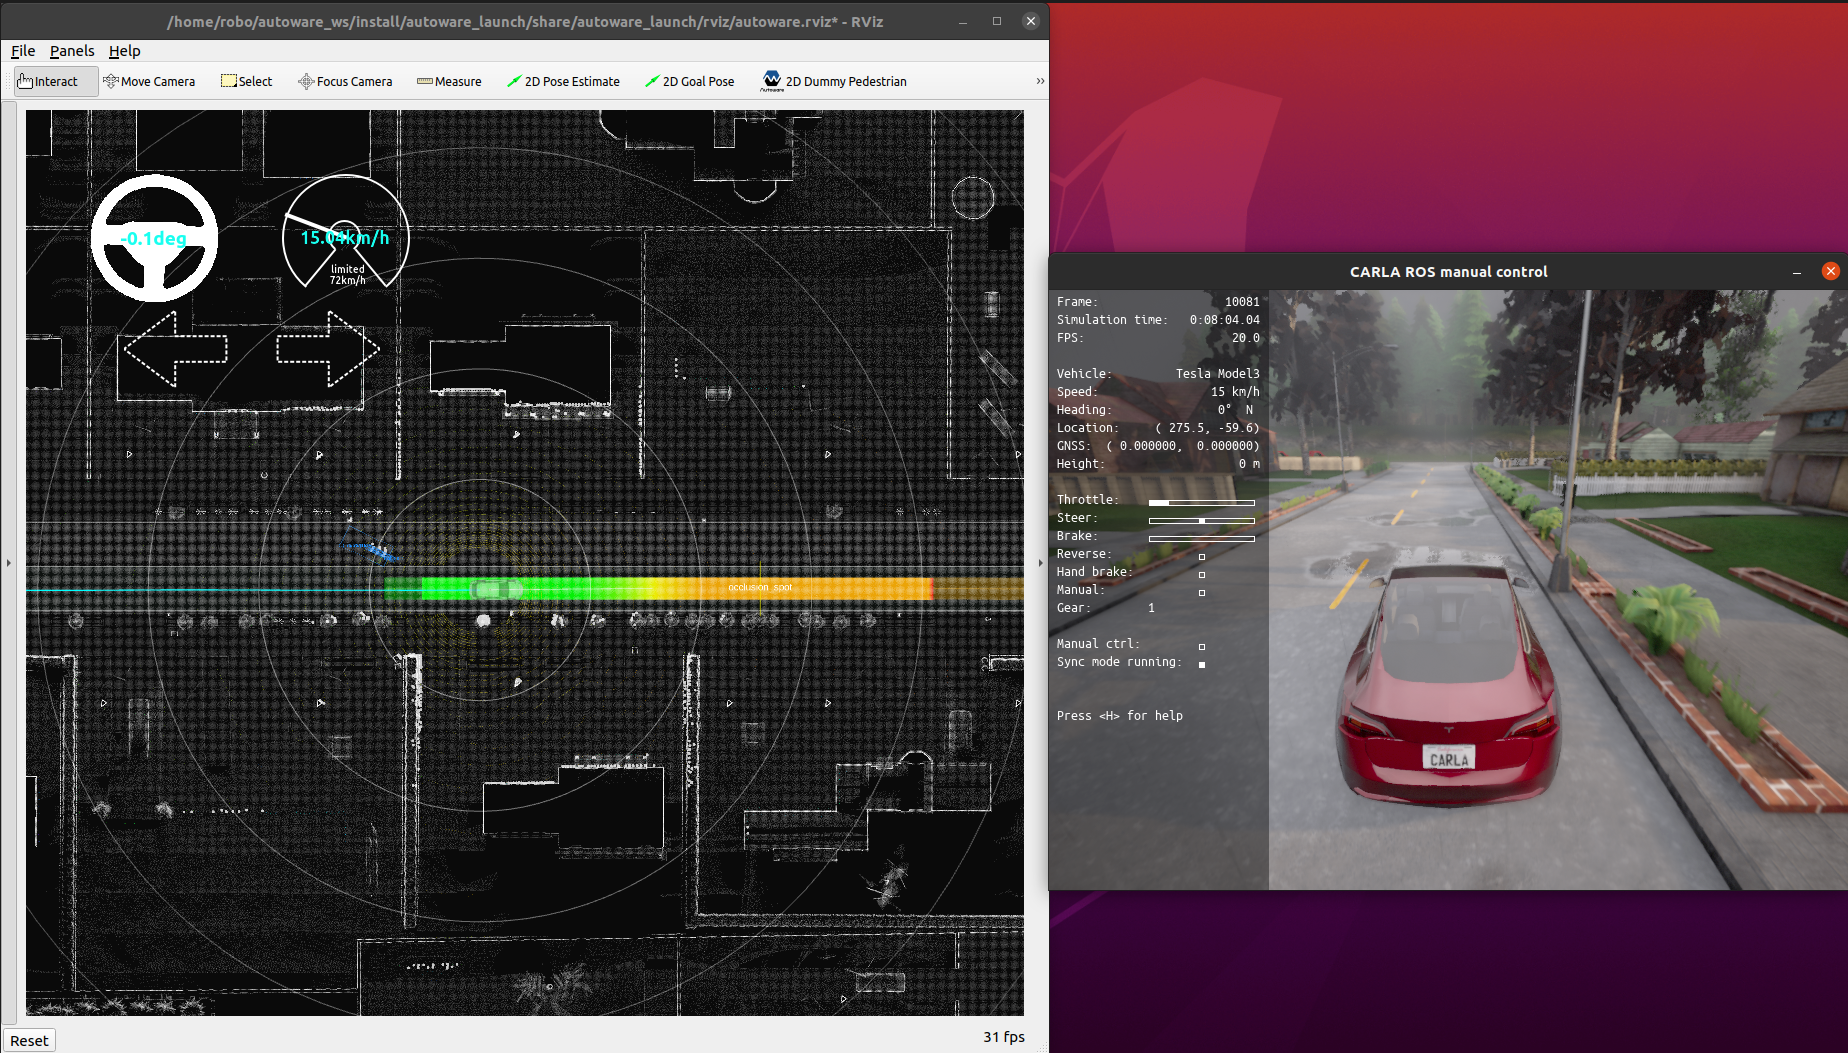Select the 2D Pose Estimate tool
Screen dimensions: 1848x1053
(x=563, y=82)
